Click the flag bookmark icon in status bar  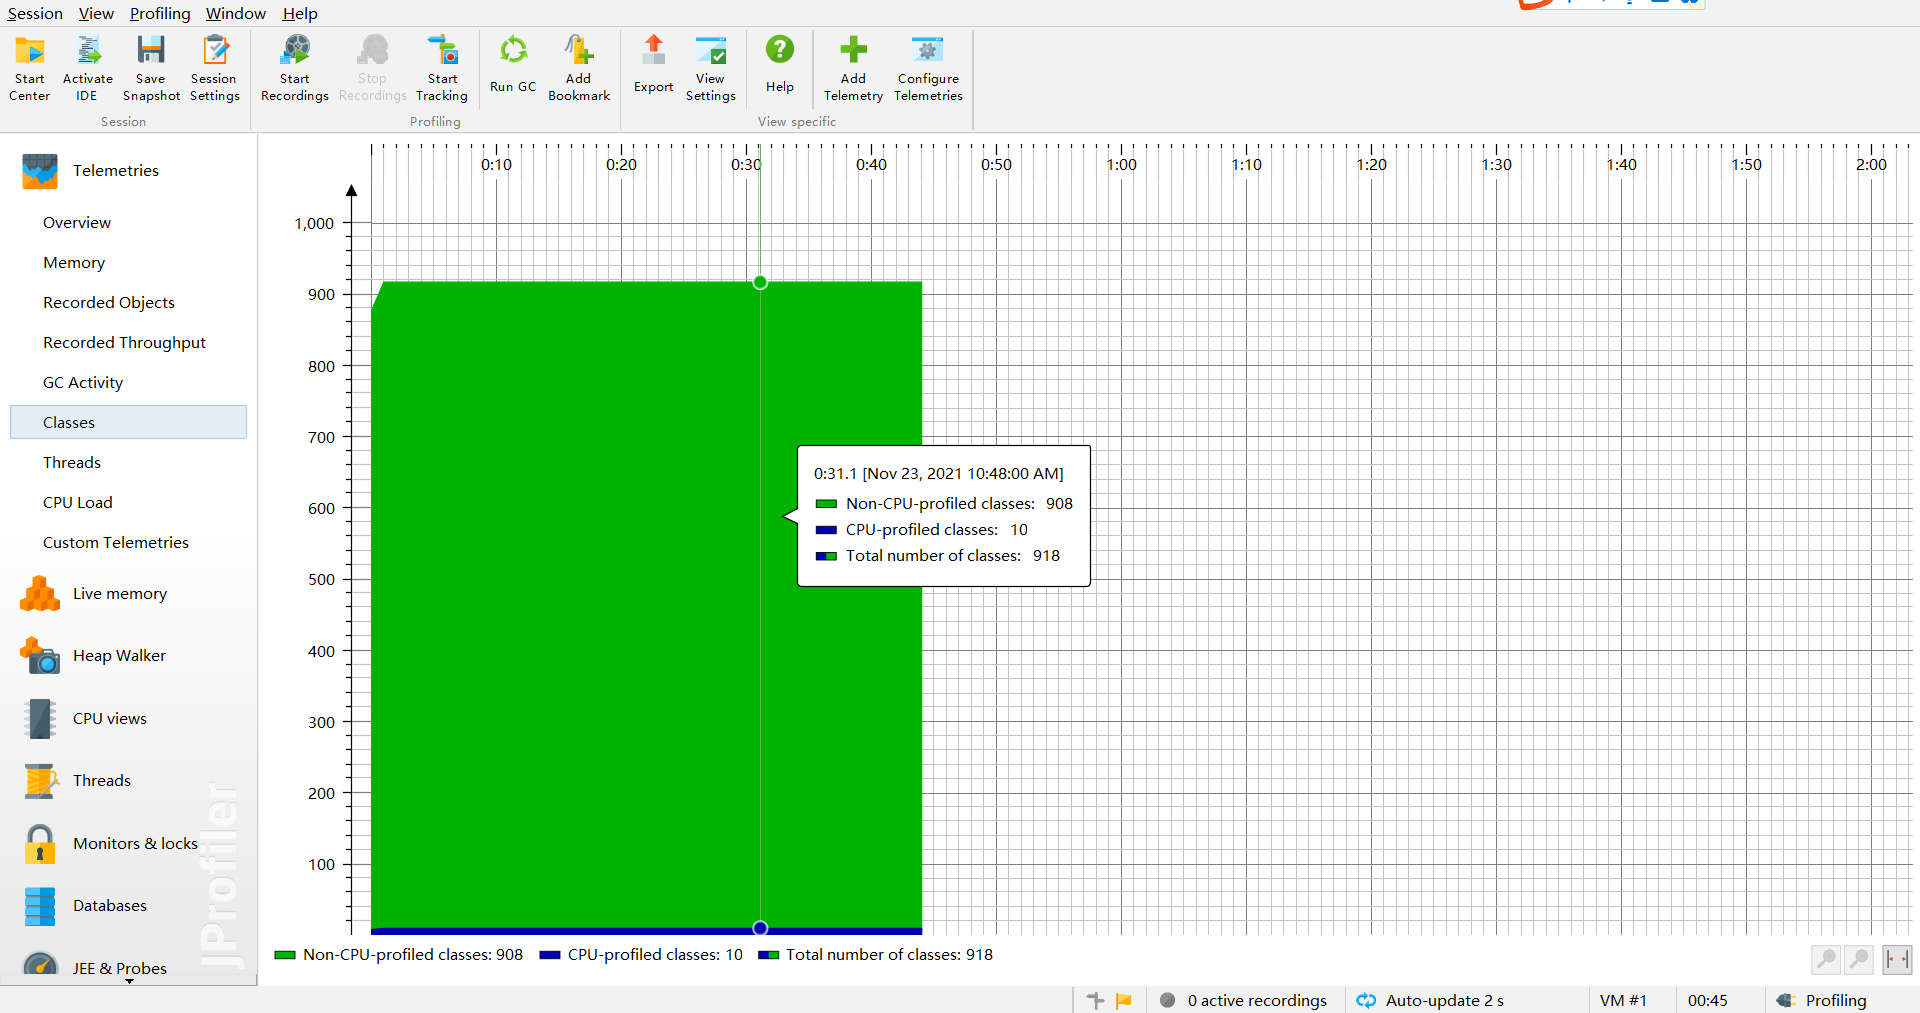1124,1000
